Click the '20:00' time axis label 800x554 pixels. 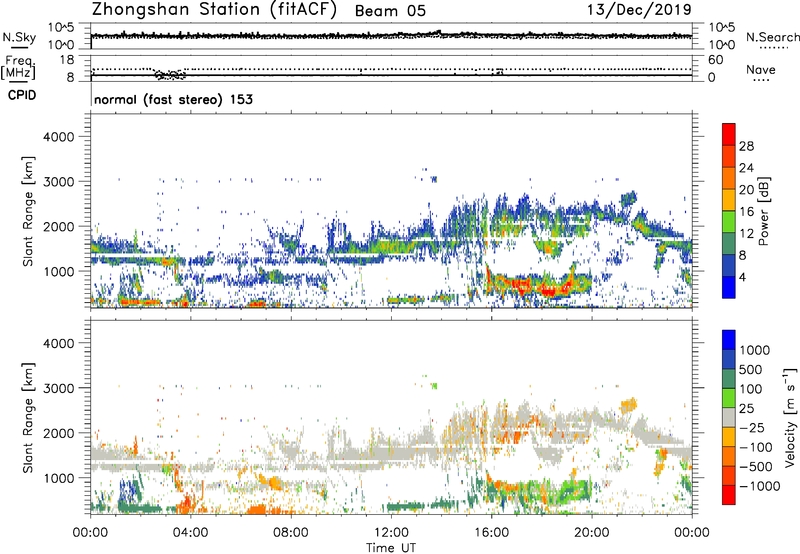pos(592,533)
